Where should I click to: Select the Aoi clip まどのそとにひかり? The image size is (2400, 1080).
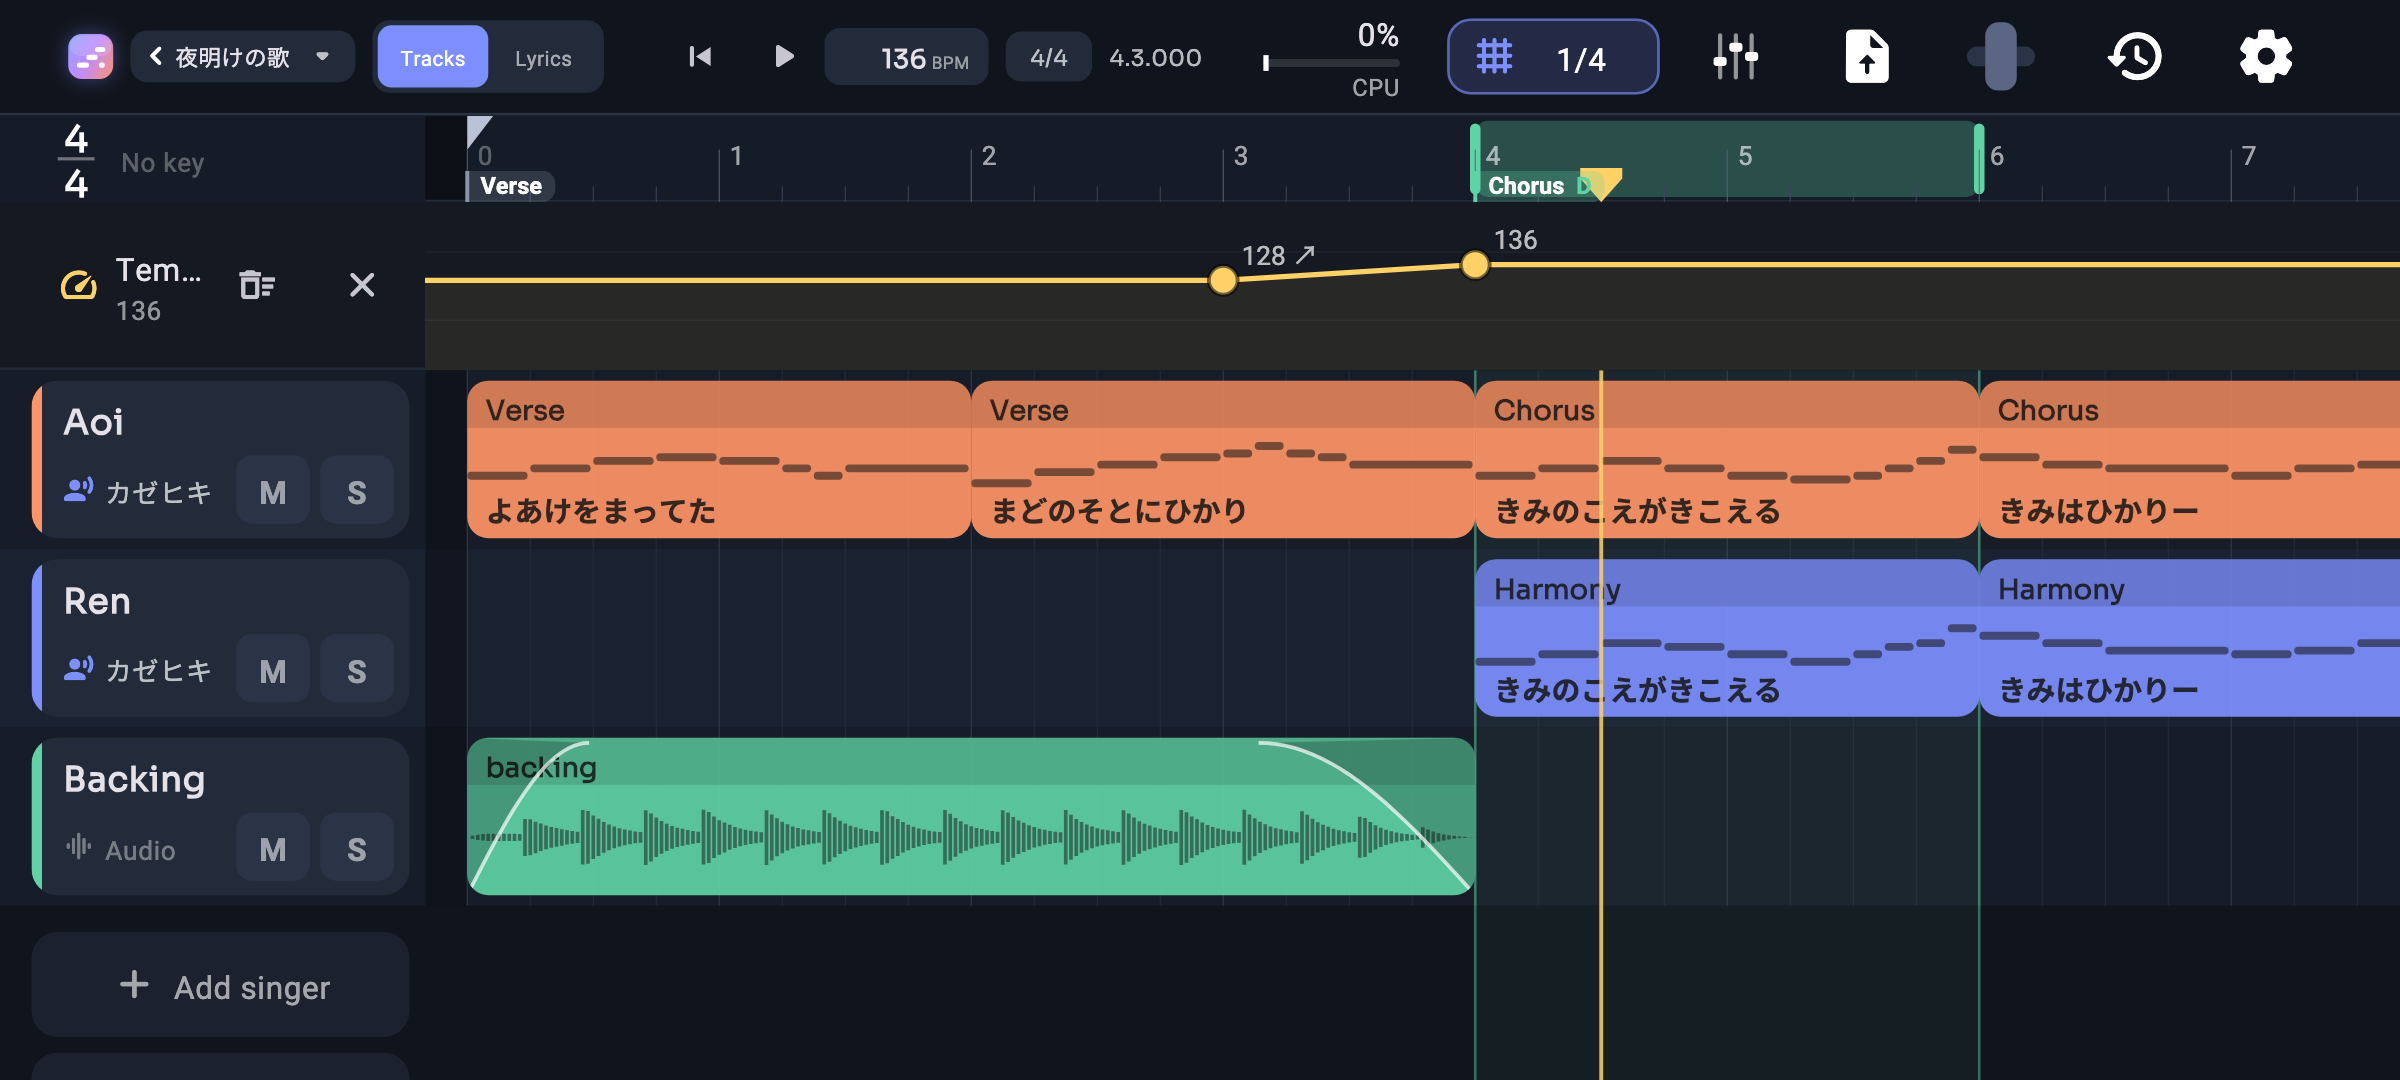click(1222, 460)
